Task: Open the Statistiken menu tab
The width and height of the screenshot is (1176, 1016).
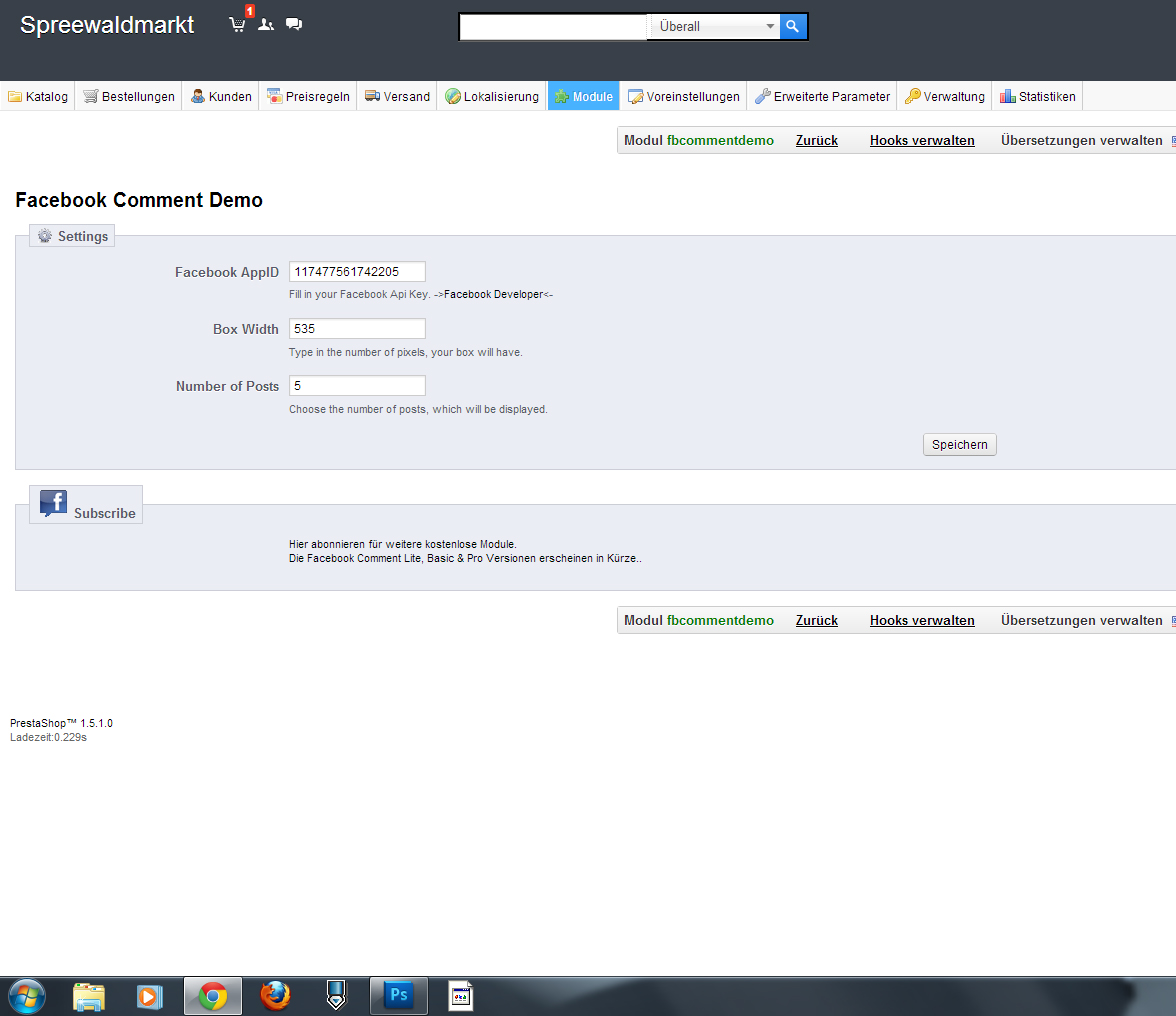Action: coord(1037,96)
